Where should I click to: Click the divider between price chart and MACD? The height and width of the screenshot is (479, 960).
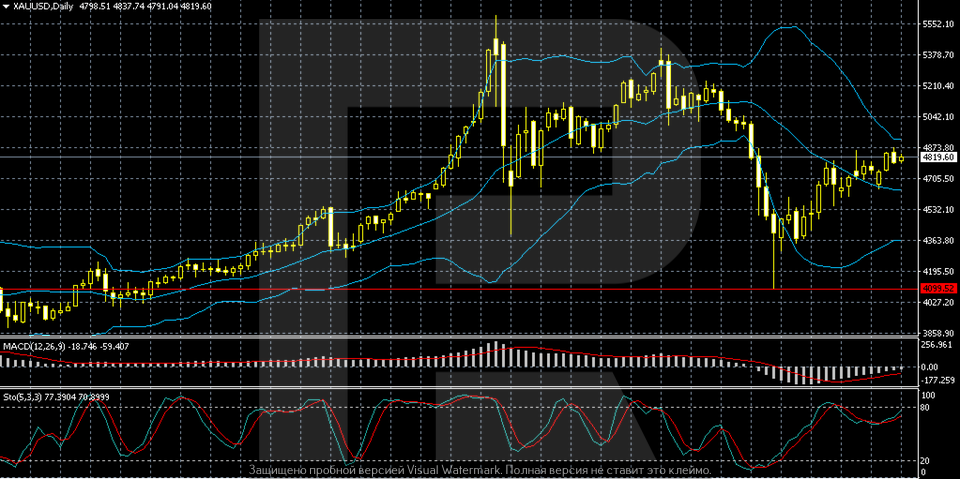coord(460,338)
